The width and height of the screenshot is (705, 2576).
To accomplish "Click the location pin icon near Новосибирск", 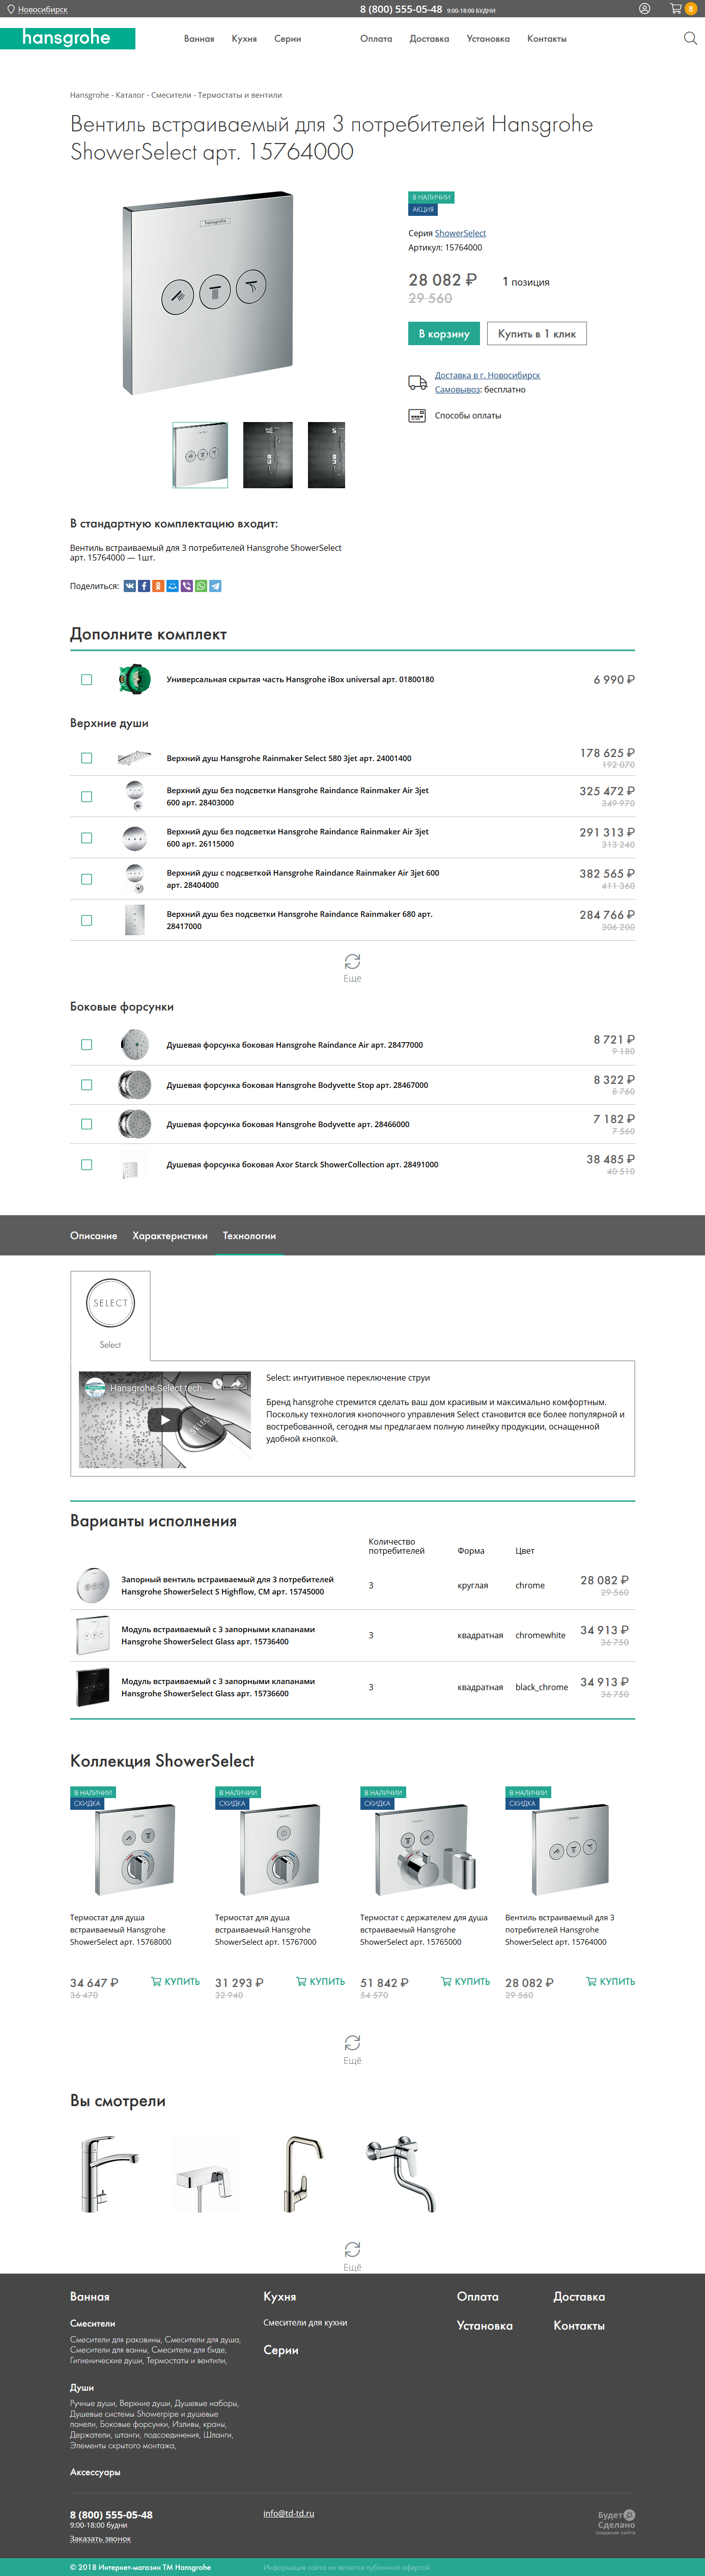I will click(x=11, y=9).
